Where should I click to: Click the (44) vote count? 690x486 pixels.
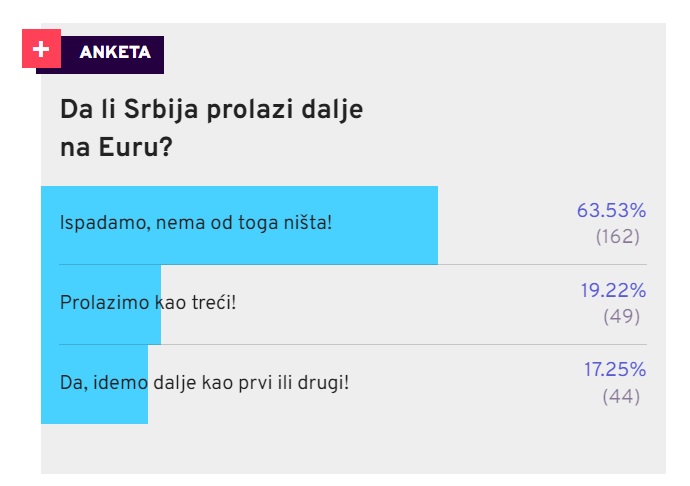pos(621,397)
